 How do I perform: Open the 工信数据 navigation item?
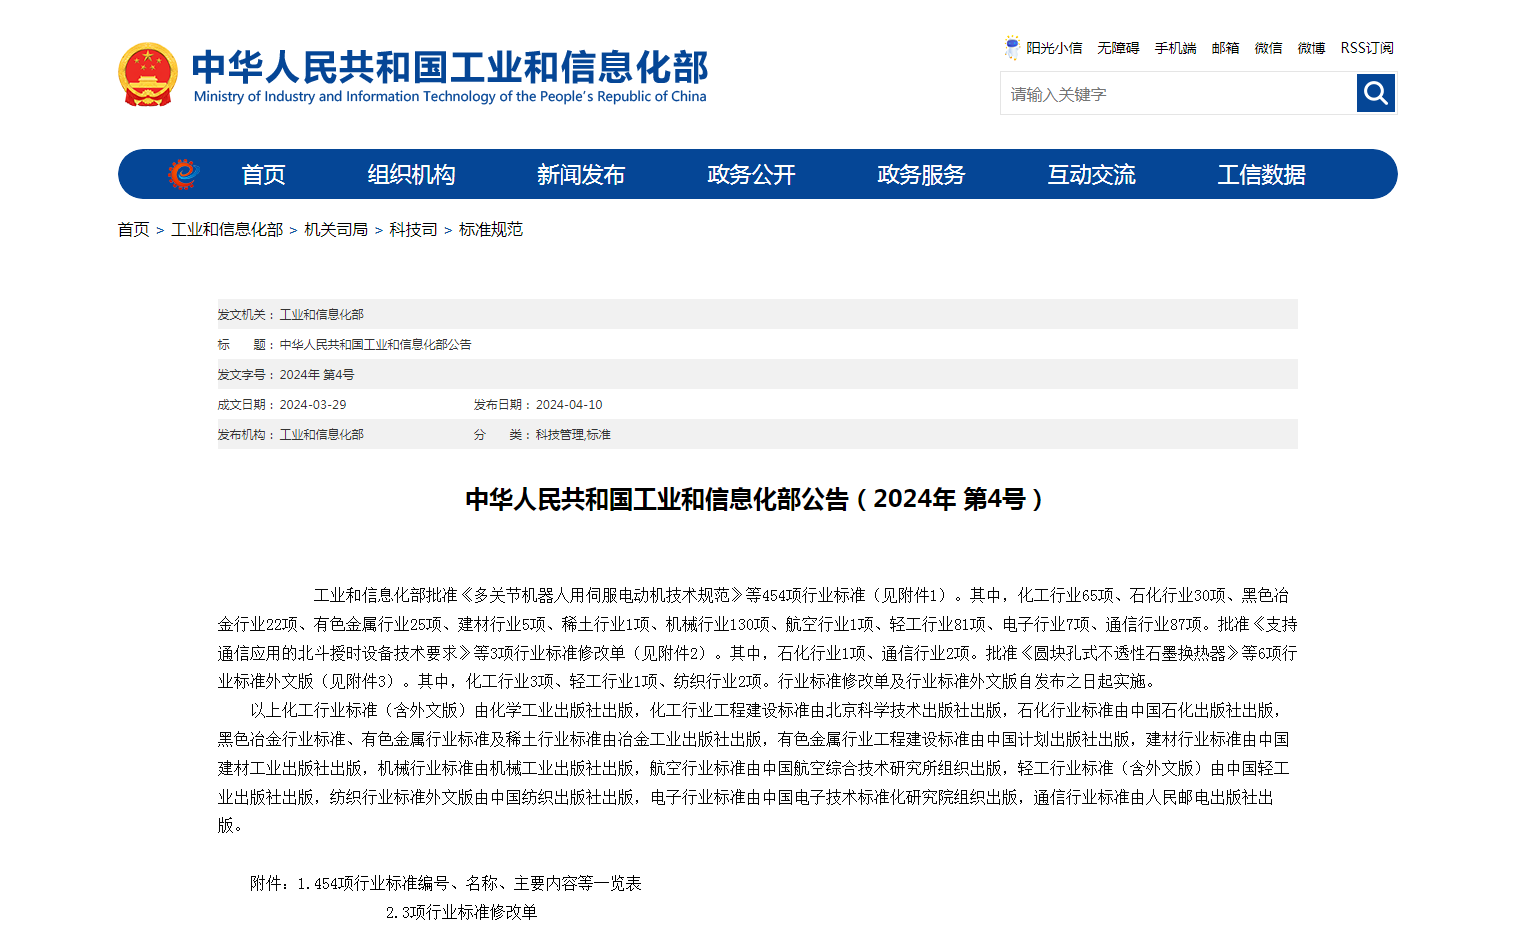point(1261,175)
